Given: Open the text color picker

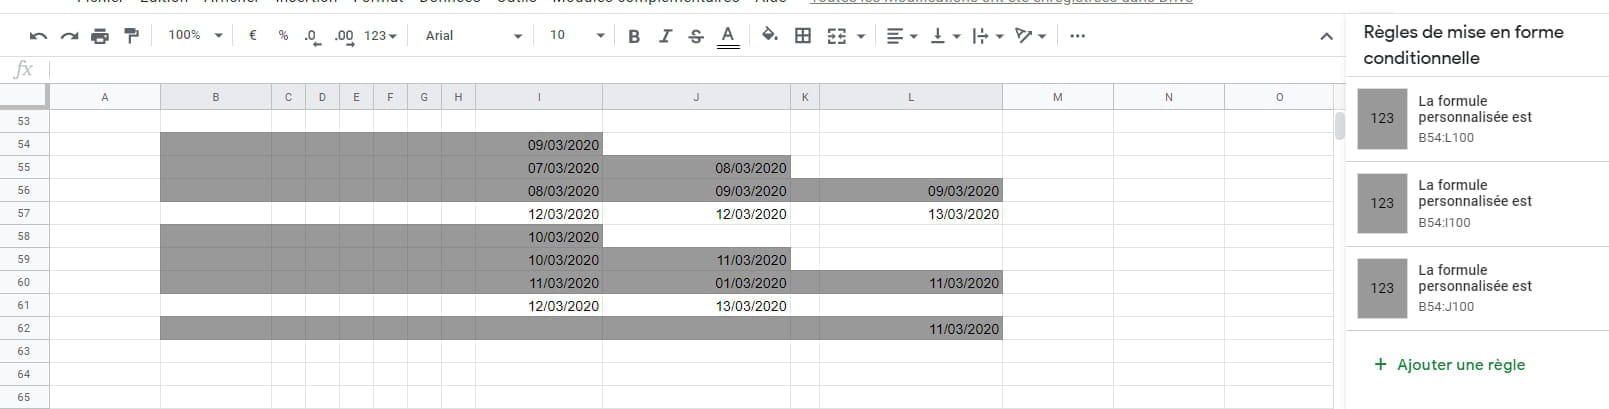Looking at the screenshot, I should point(728,36).
